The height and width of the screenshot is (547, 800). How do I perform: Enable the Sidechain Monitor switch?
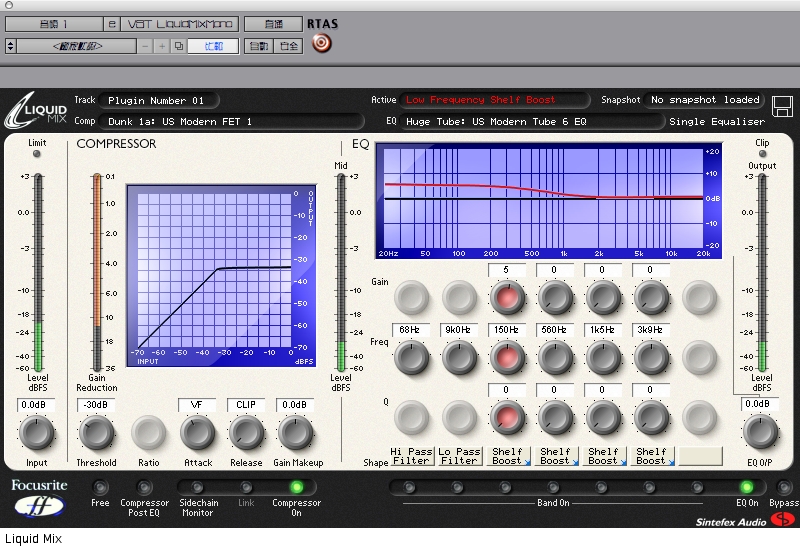197,487
